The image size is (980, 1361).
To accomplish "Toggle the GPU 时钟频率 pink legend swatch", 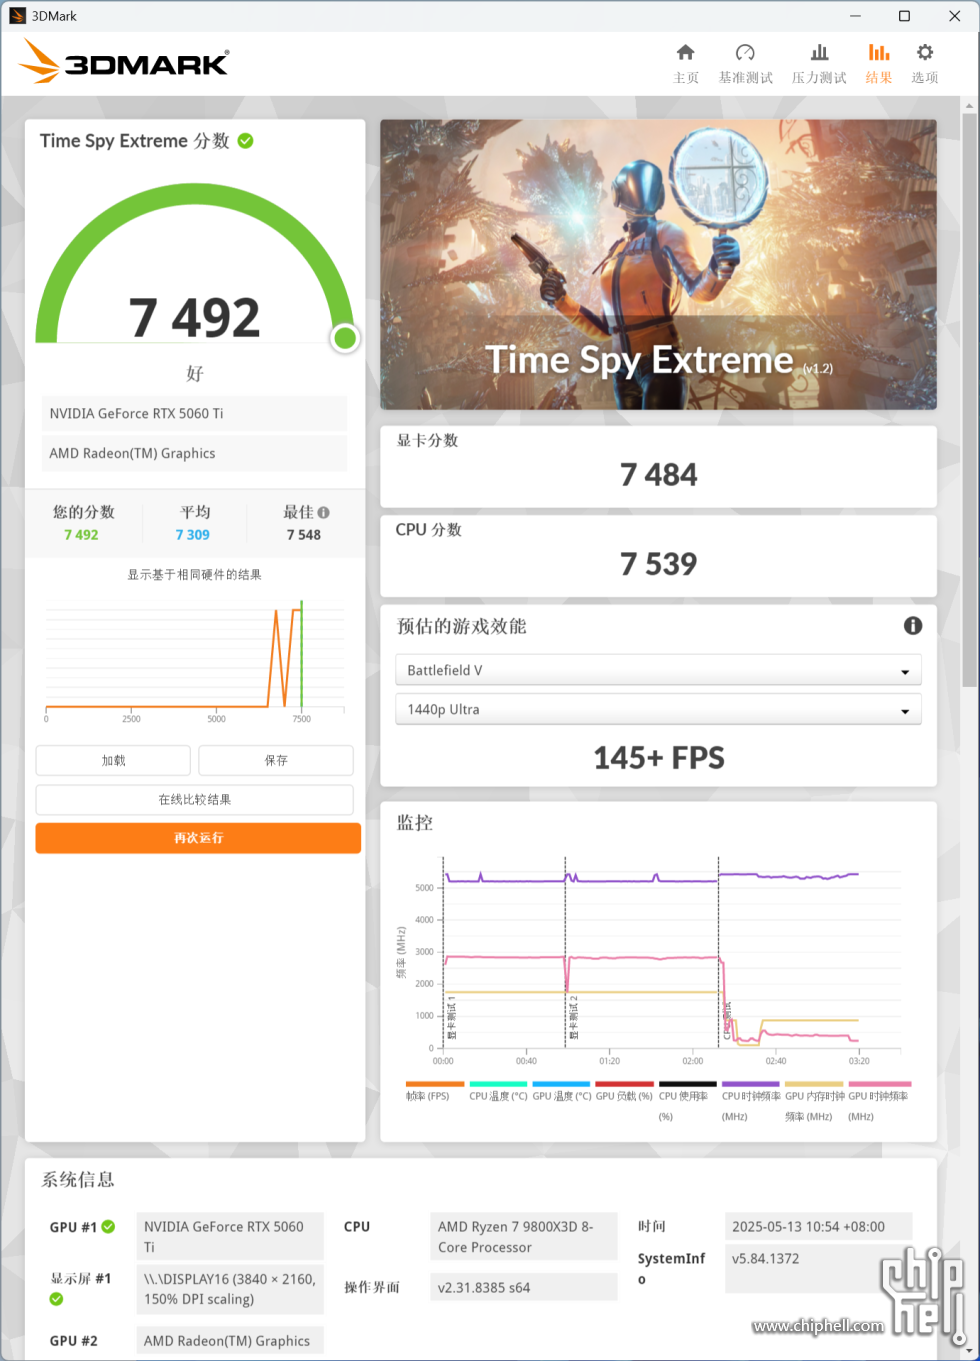I will click(x=879, y=1084).
